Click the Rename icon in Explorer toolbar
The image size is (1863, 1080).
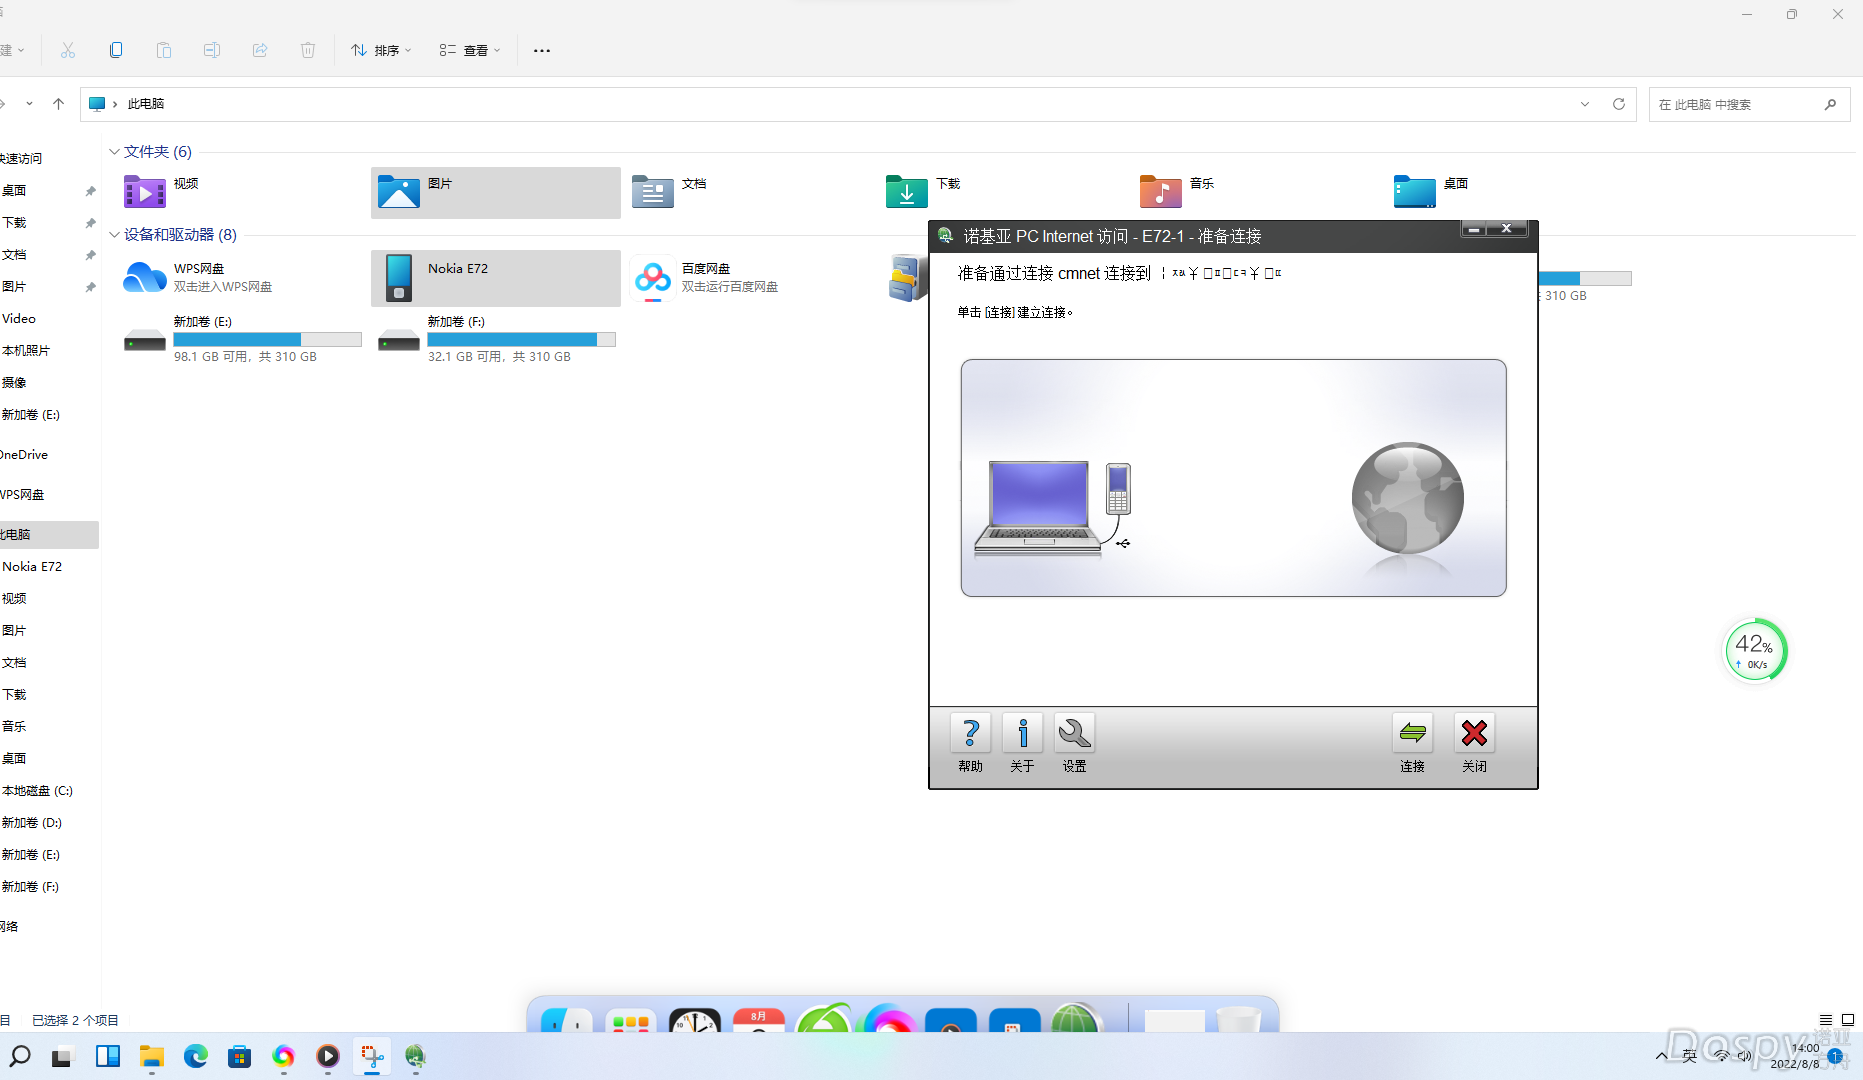point(212,50)
